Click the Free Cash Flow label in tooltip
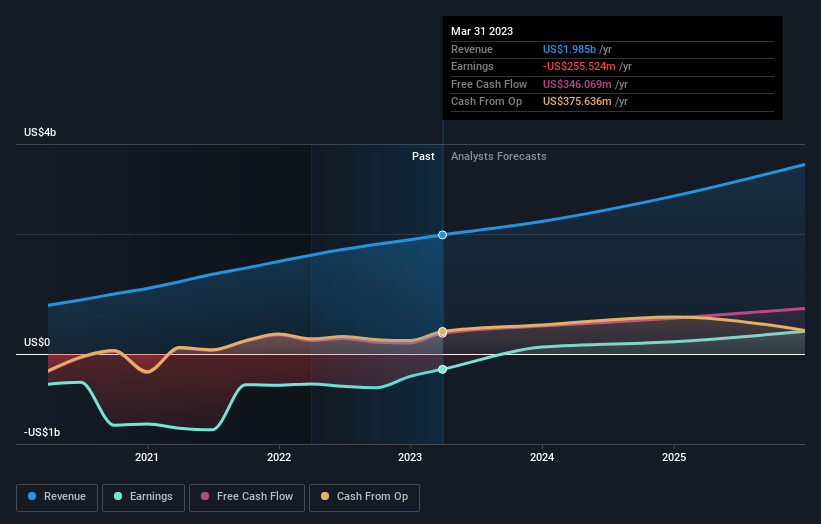 point(489,84)
